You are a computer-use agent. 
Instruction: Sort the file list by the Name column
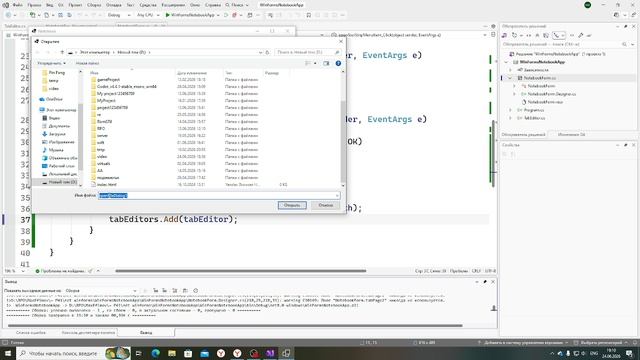[x=94, y=73]
